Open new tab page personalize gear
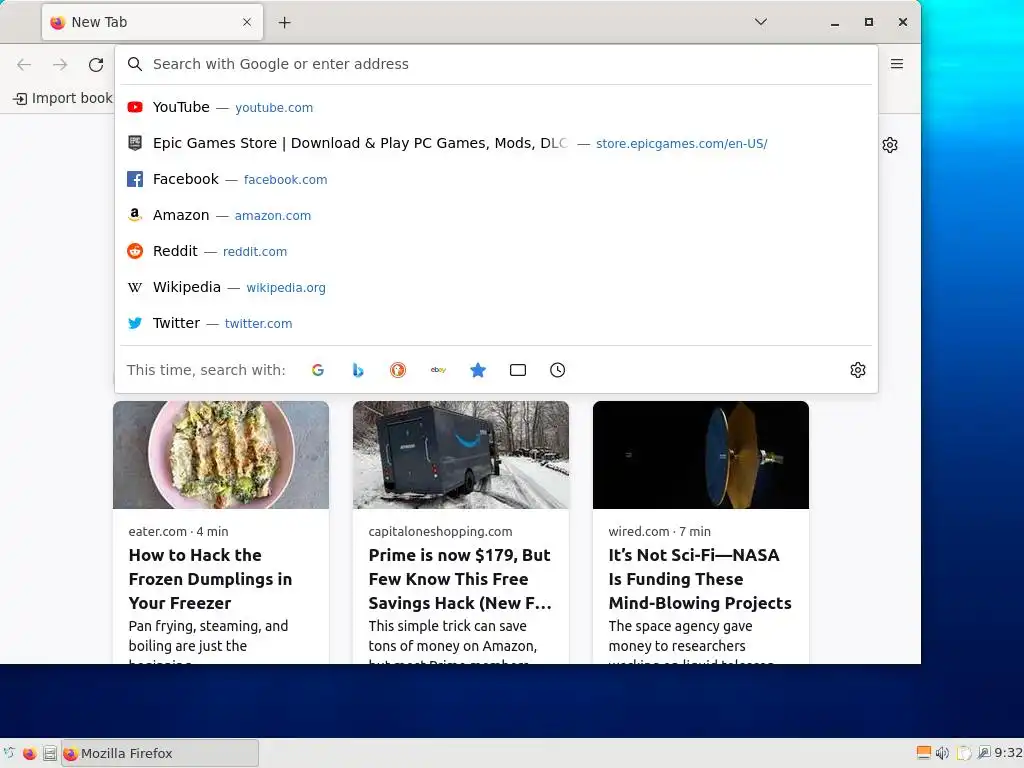The width and height of the screenshot is (1024, 768). pos(890,145)
